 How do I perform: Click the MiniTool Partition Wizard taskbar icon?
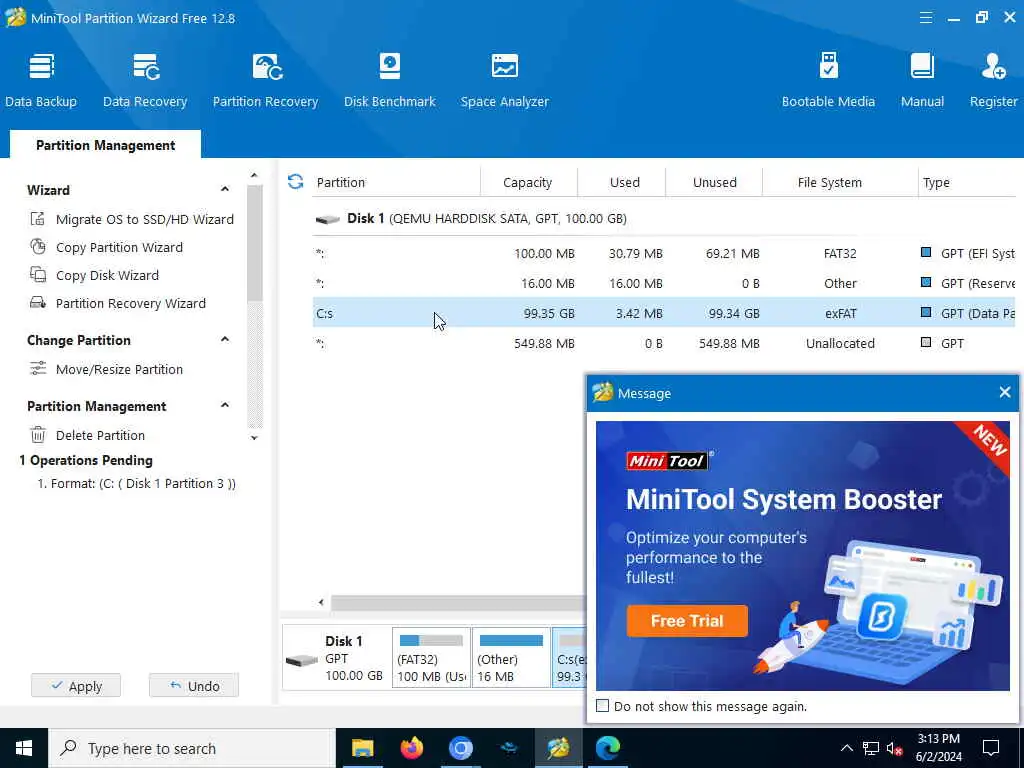click(x=558, y=748)
